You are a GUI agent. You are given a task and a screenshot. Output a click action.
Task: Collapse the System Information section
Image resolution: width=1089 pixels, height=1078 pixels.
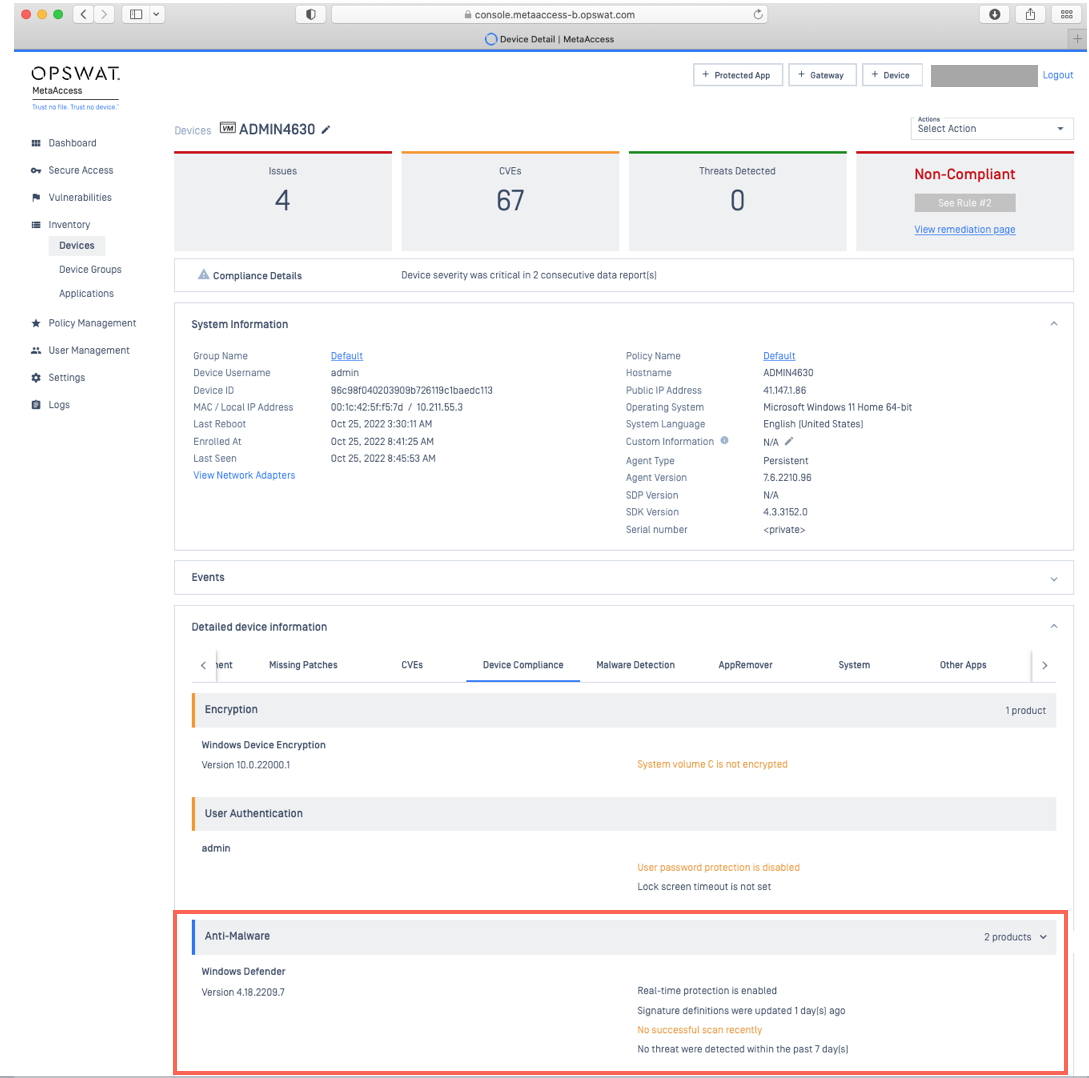[x=1054, y=324]
